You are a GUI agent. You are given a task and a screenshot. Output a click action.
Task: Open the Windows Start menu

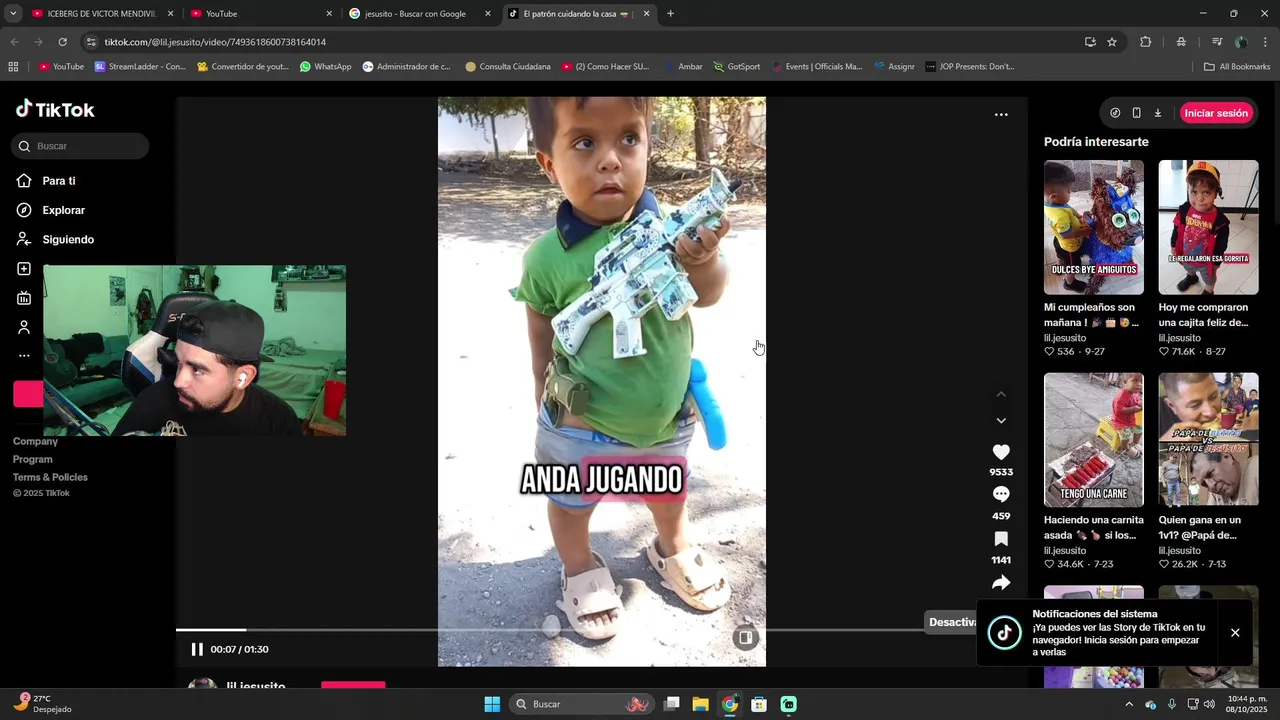coord(492,704)
